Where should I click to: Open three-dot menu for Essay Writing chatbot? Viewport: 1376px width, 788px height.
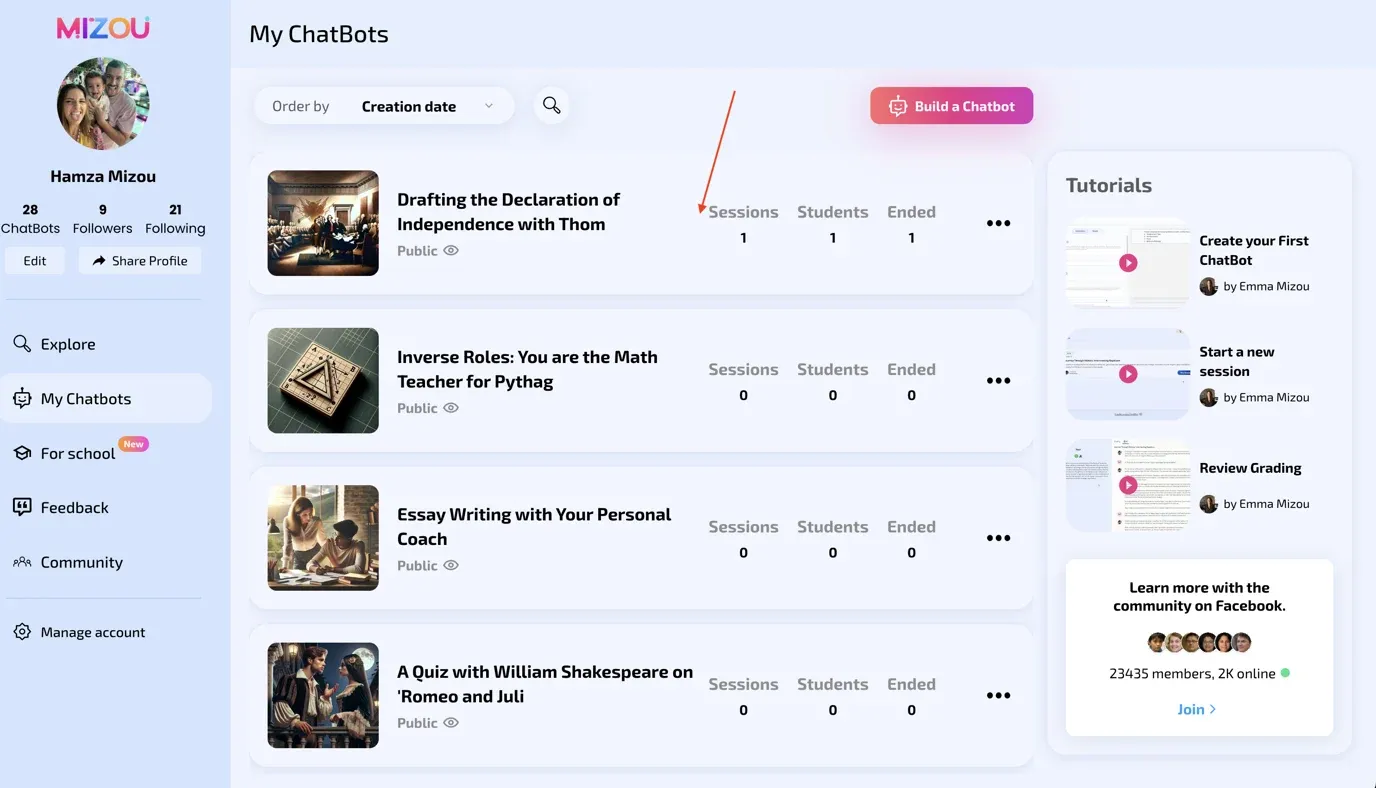998,538
